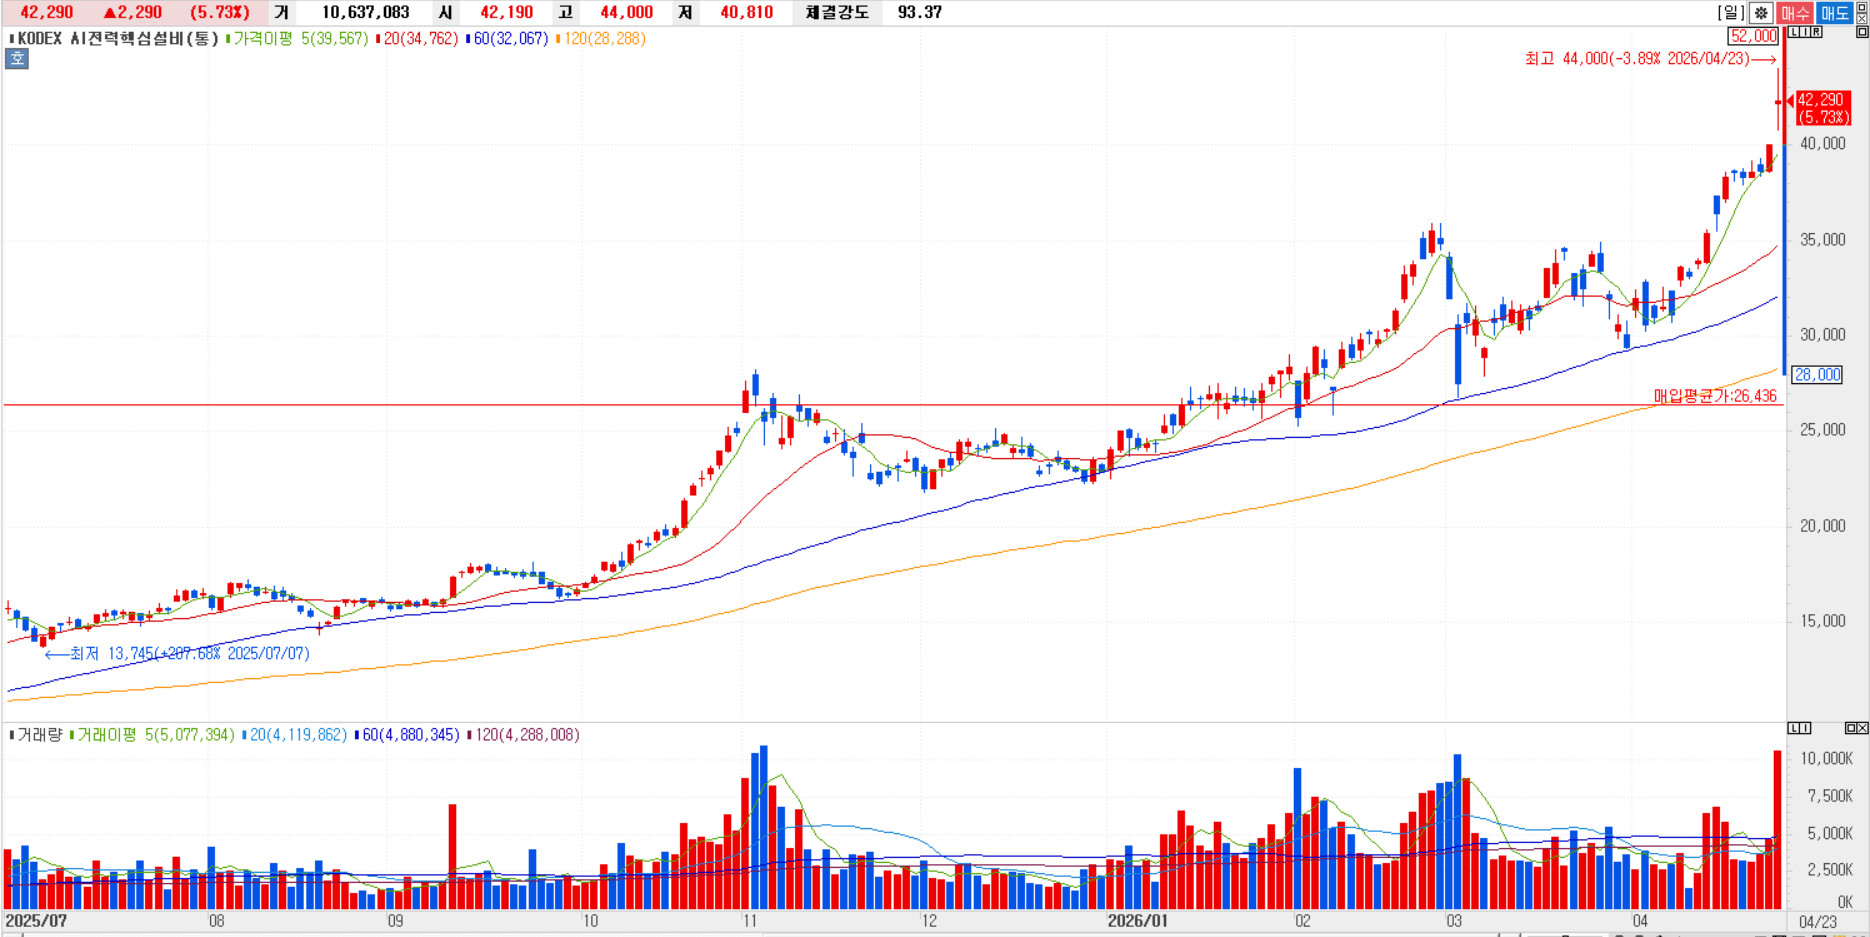Maximize the price chart pane

[x=1861, y=32]
